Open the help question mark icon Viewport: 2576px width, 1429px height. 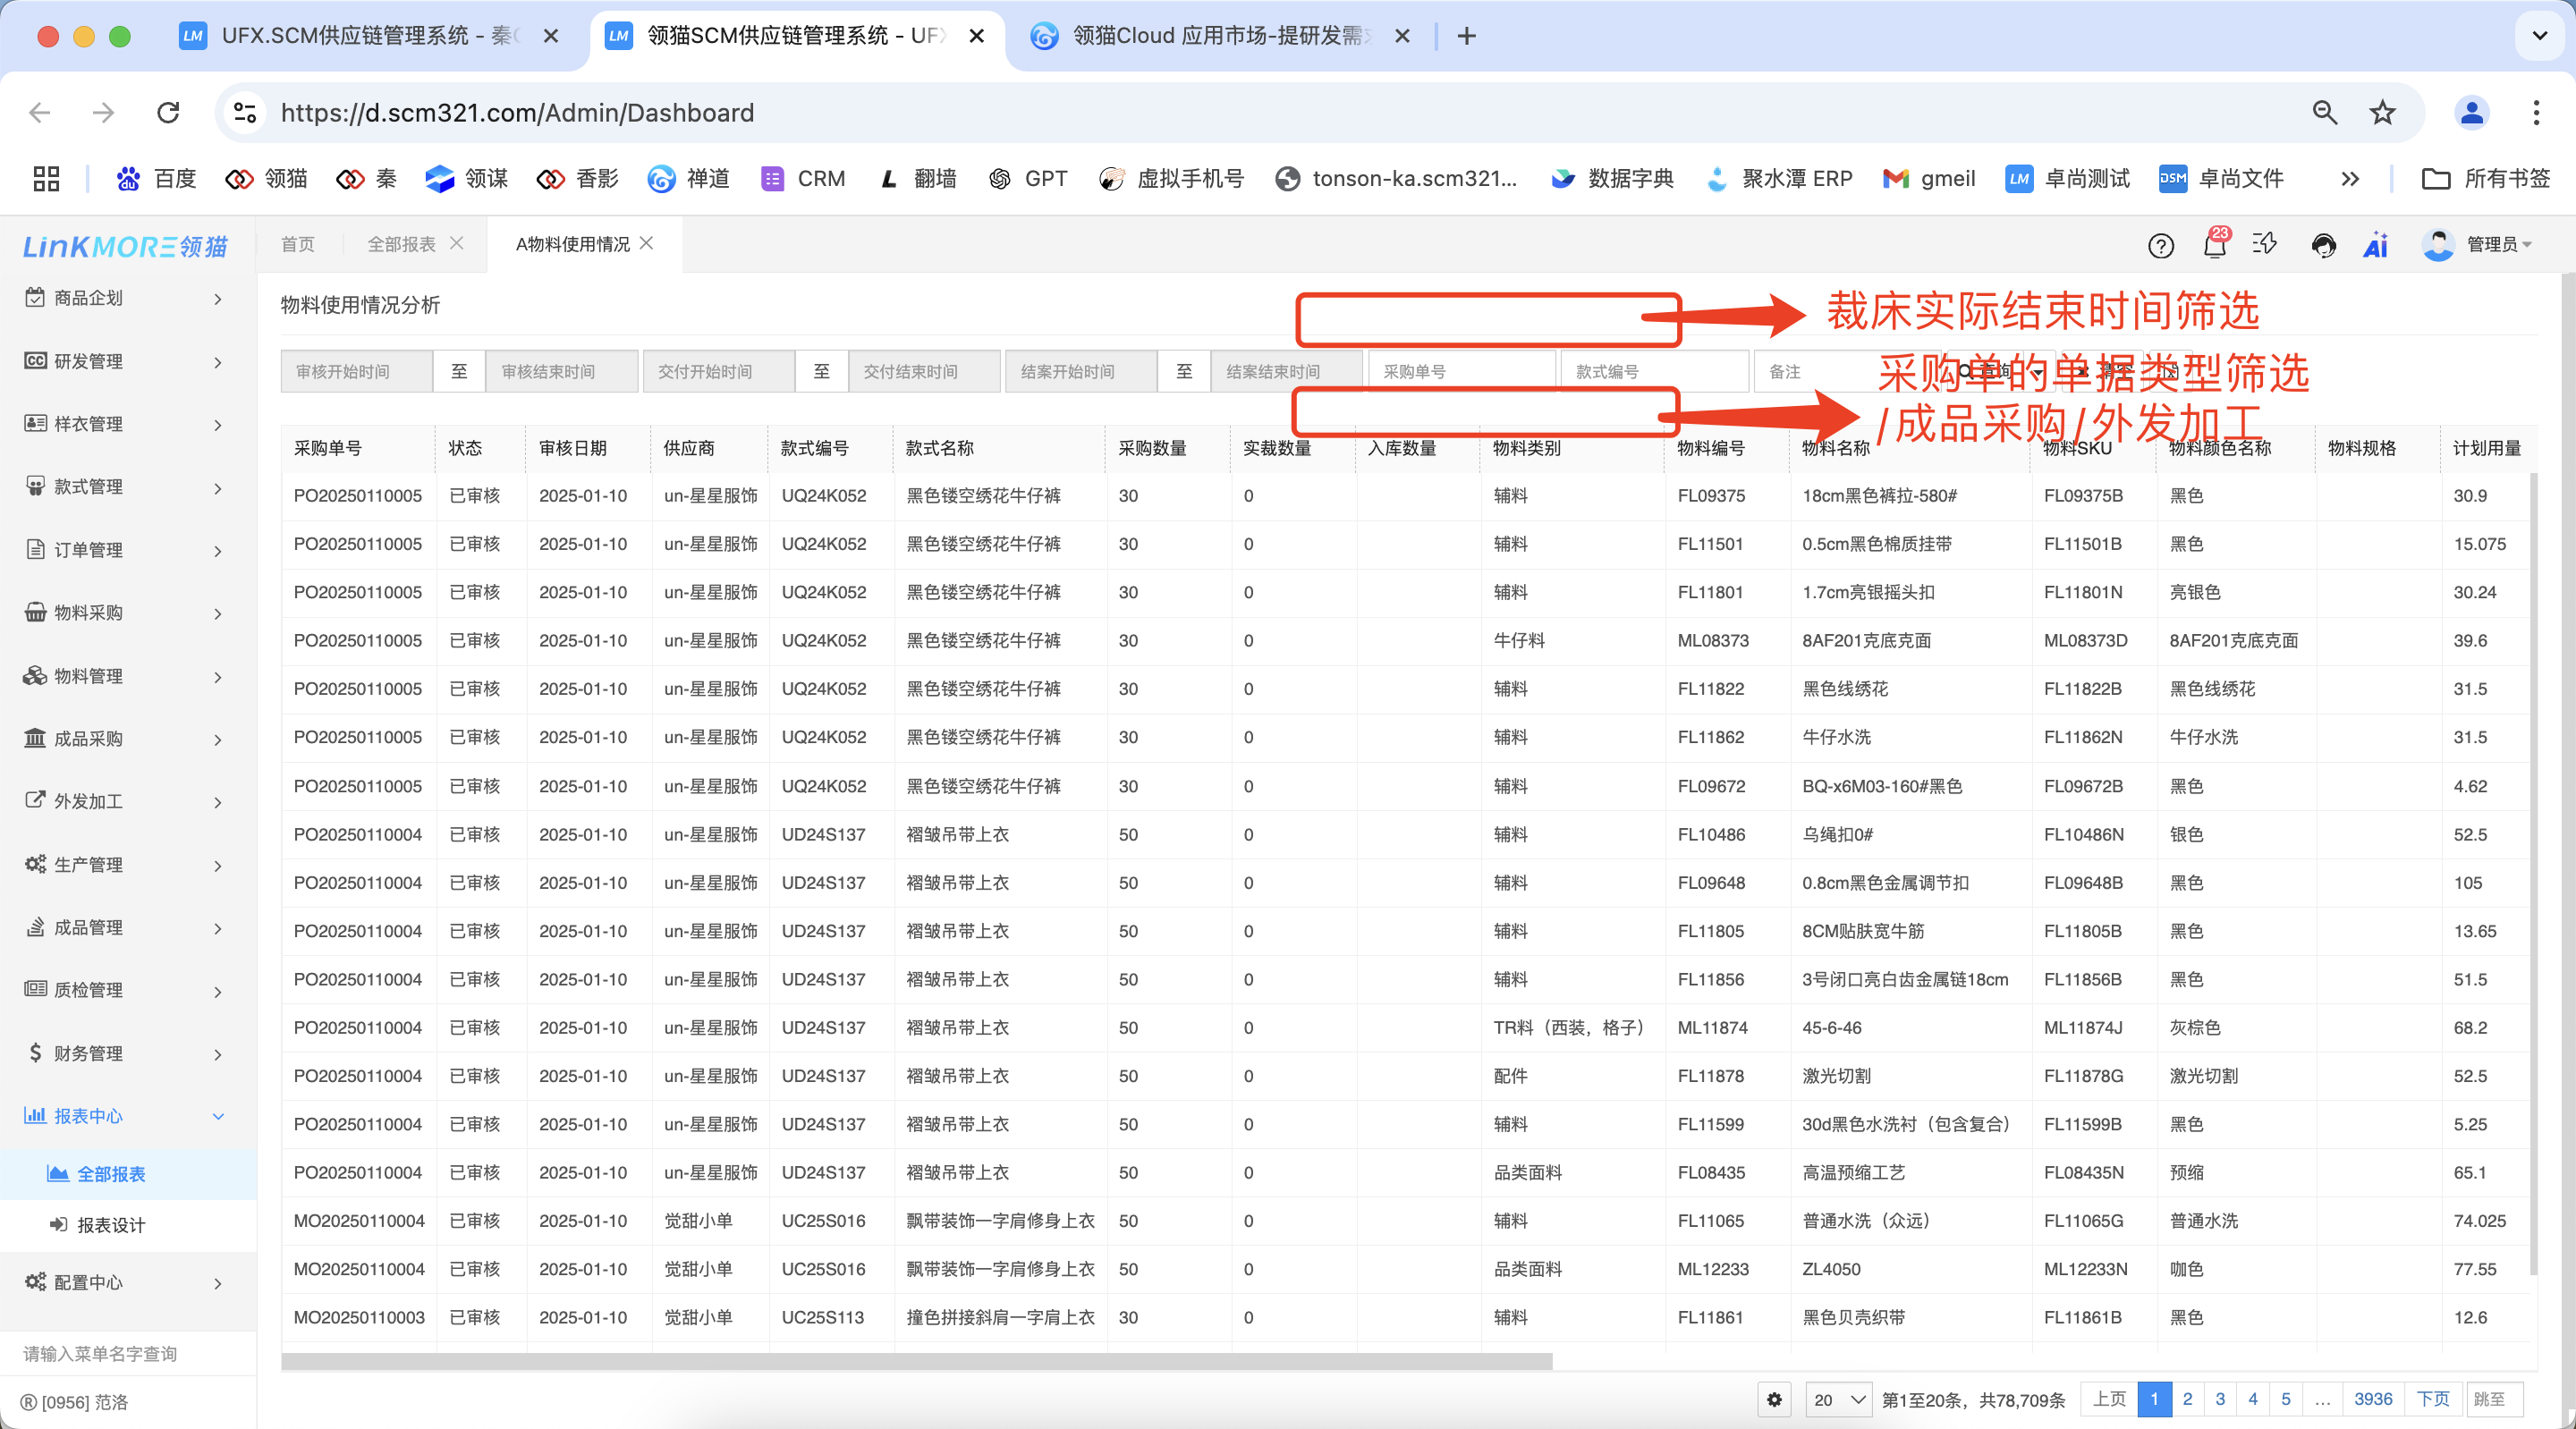point(2160,245)
